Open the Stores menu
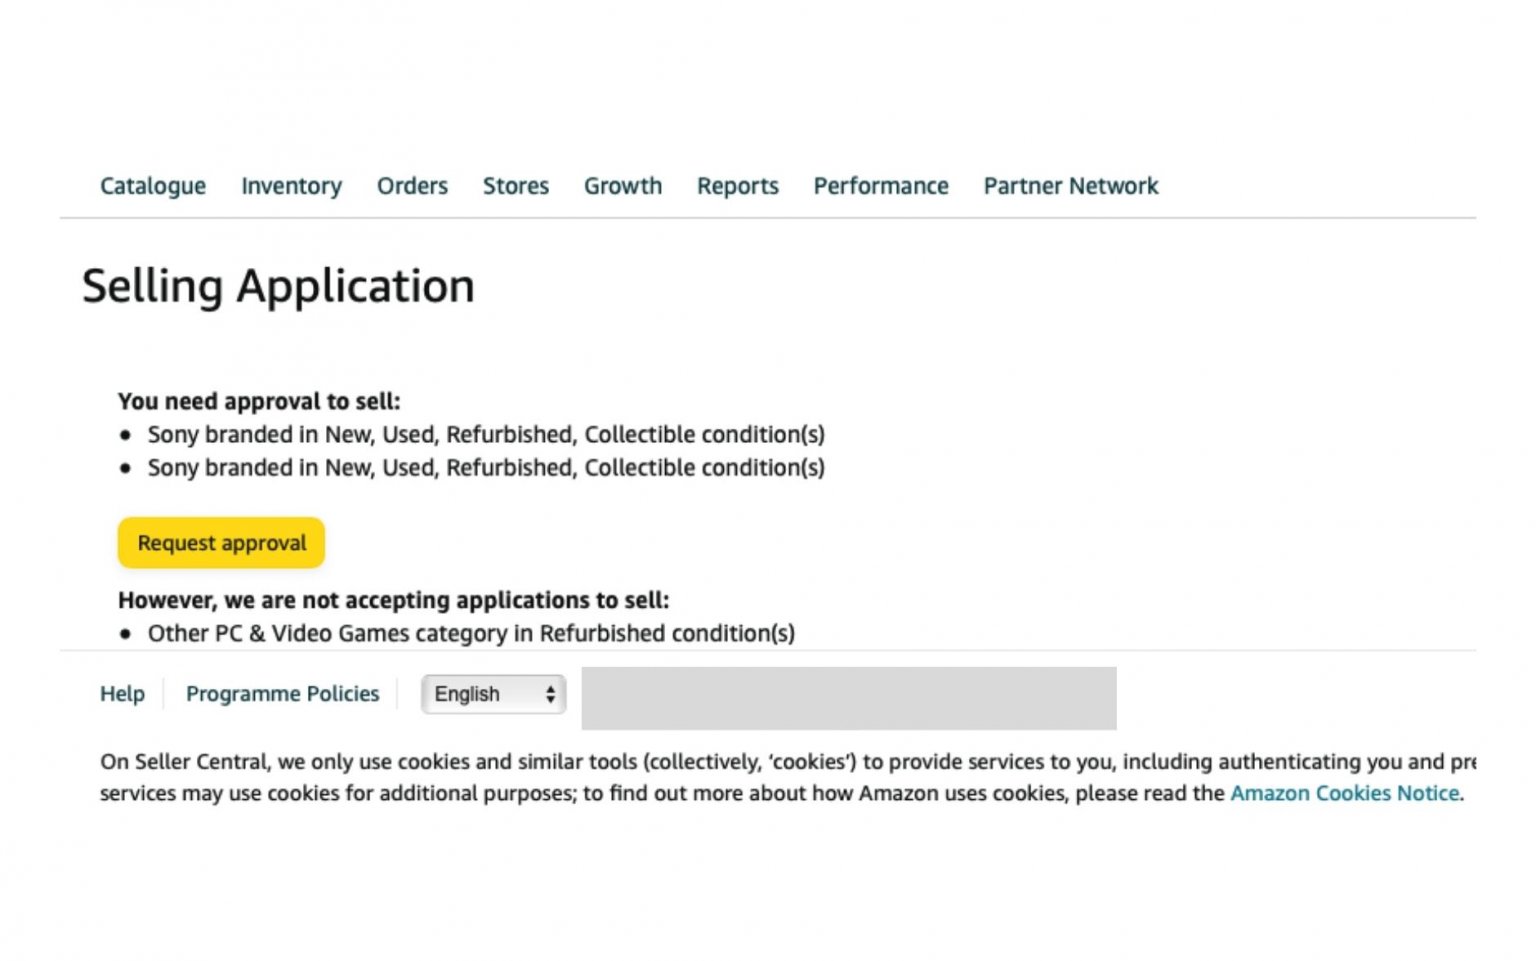The width and height of the screenshot is (1536, 961). [515, 186]
